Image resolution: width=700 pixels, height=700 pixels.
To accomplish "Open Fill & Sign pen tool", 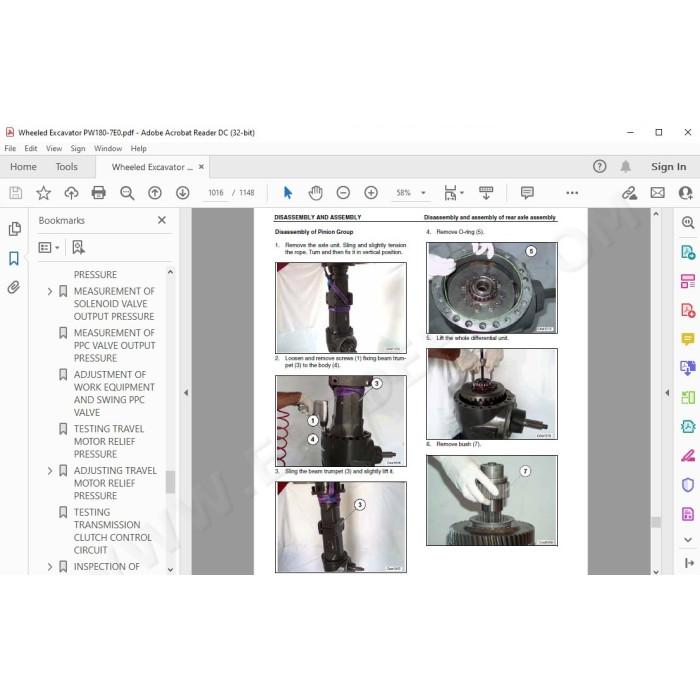I will [x=688, y=456].
